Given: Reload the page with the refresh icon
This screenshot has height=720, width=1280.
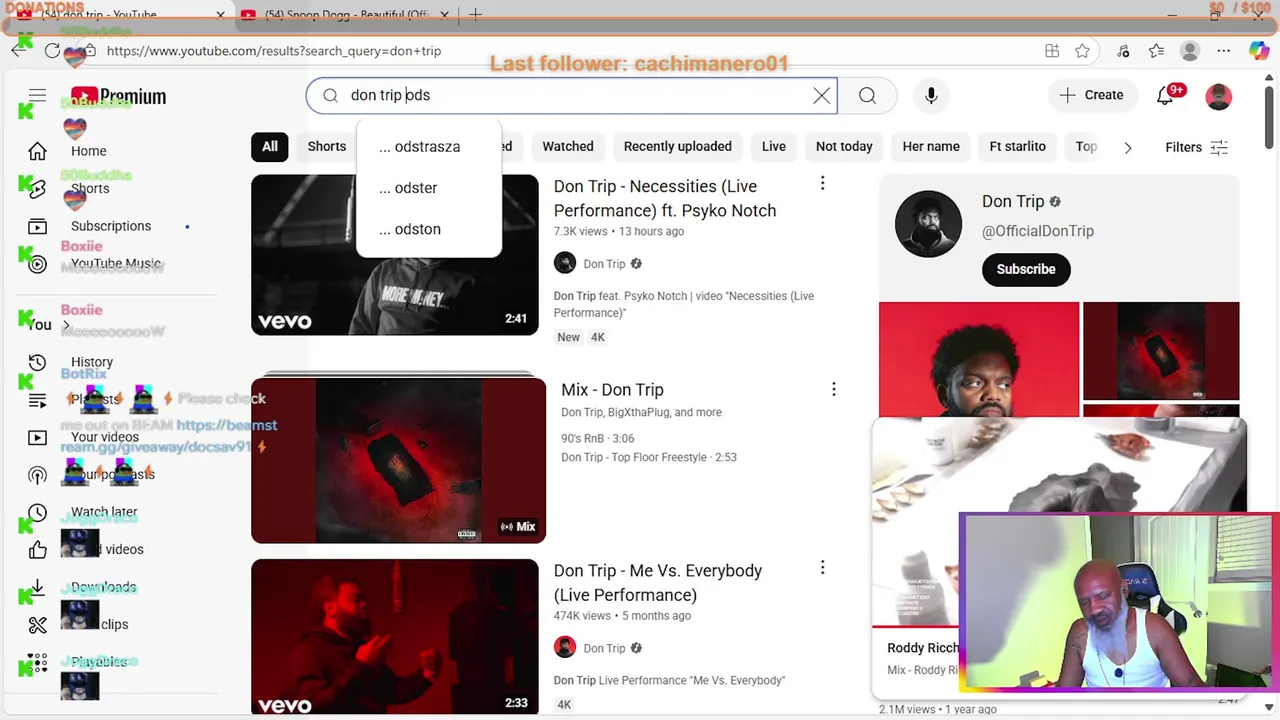Looking at the screenshot, I should click(x=52, y=51).
